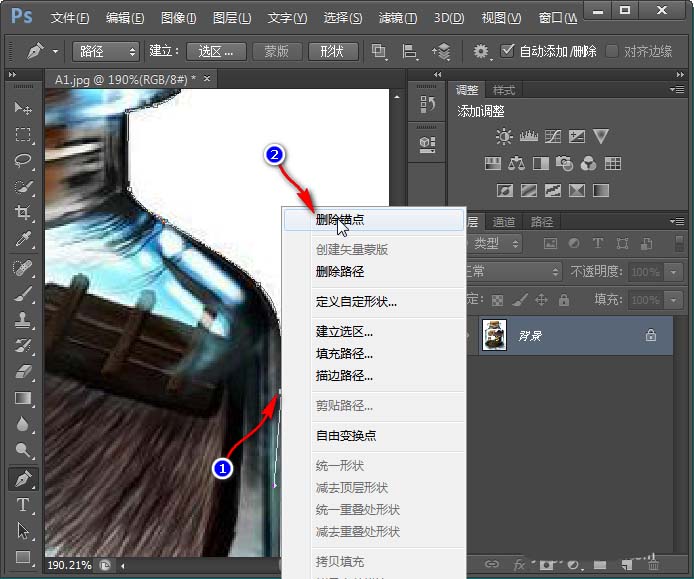
Task: Switch to the 通道 tab
Action: point(505,222)
